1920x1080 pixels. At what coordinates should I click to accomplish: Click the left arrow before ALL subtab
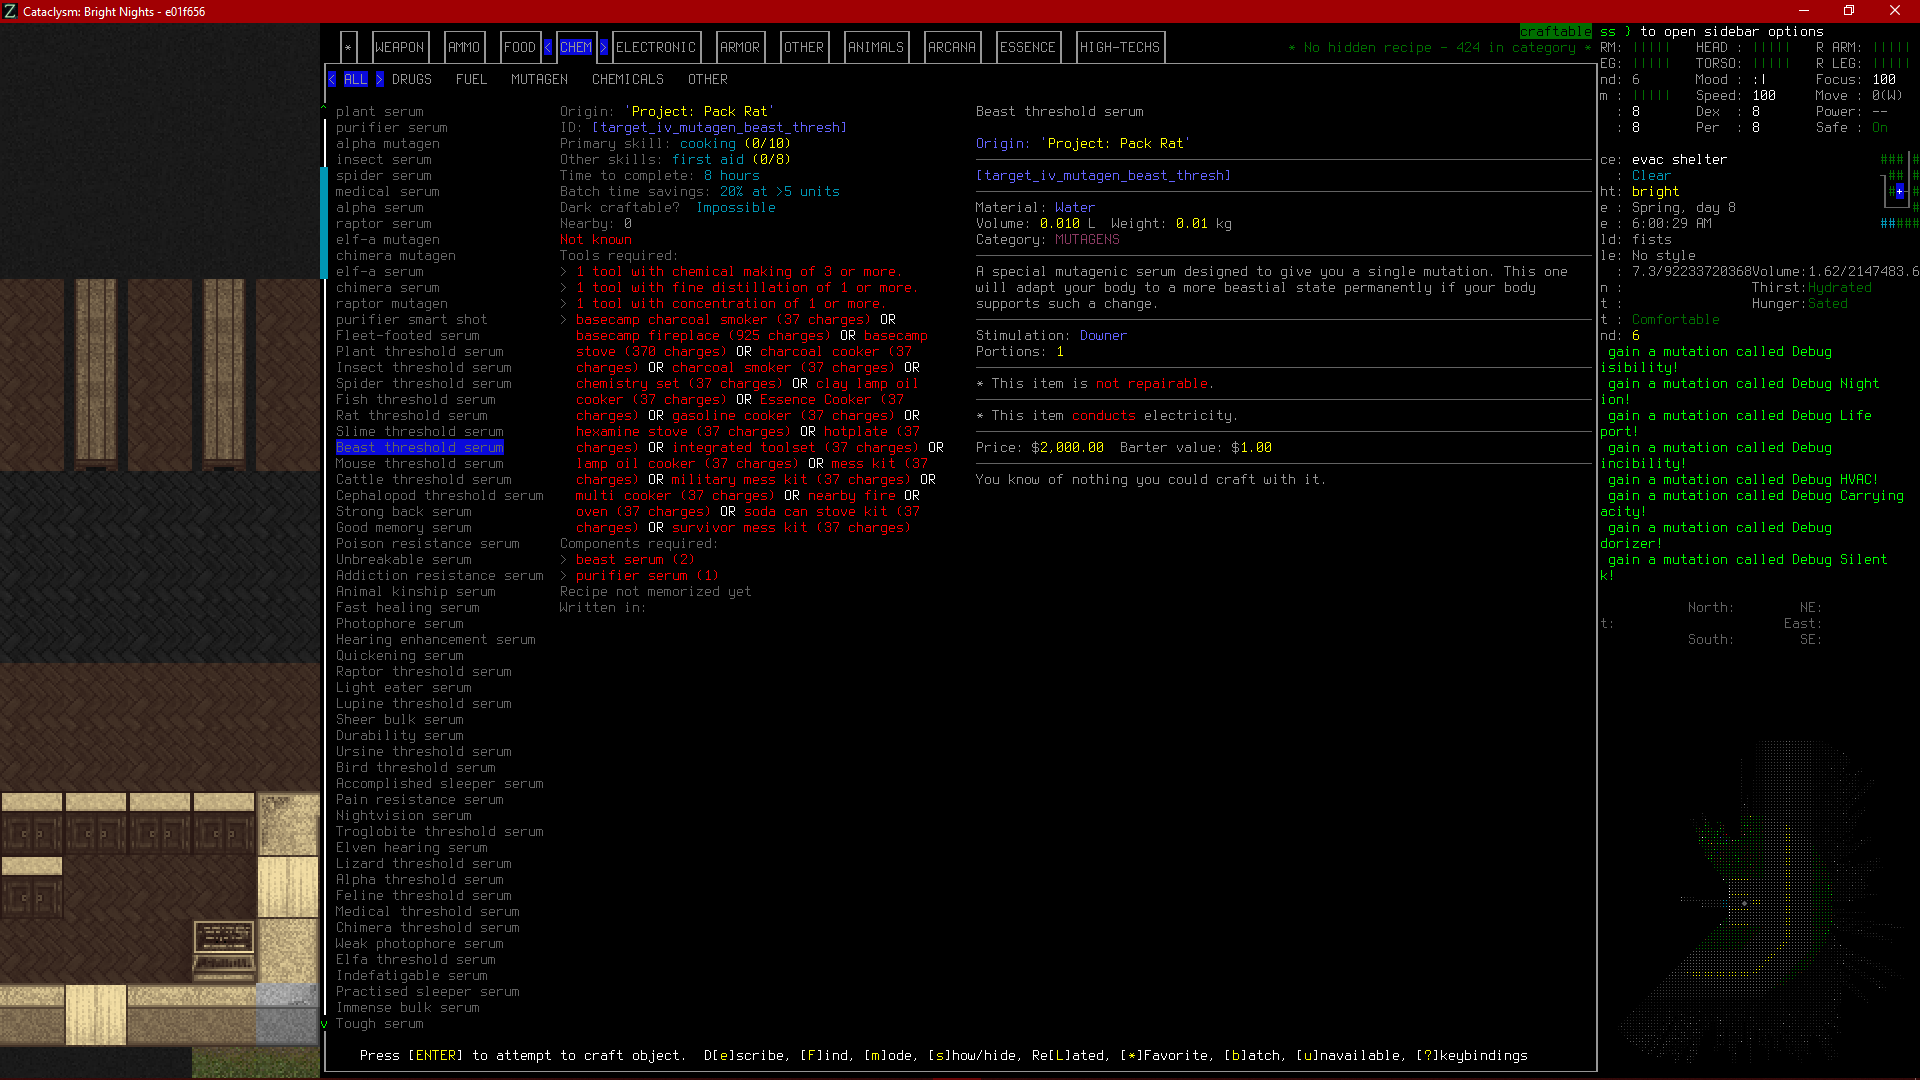[x=332, y=79]
